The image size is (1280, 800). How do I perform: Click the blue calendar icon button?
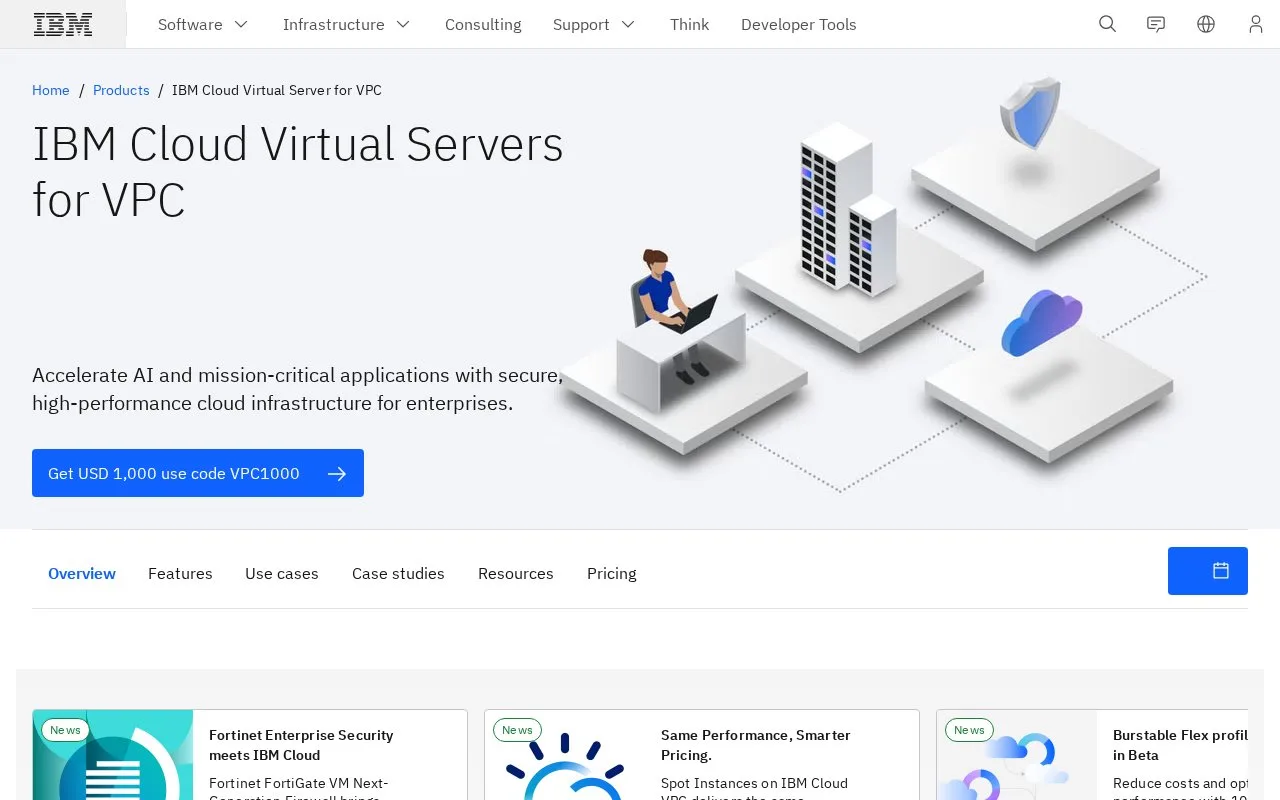coord(1208,571)
